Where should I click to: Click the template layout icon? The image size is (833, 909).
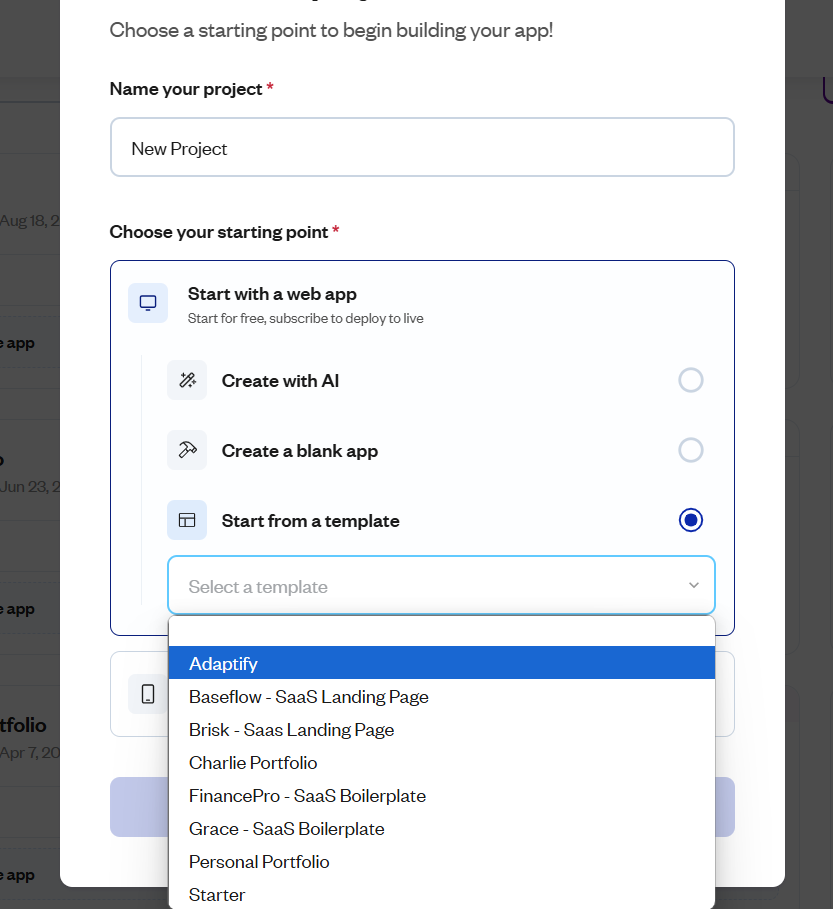coord(187,520)
